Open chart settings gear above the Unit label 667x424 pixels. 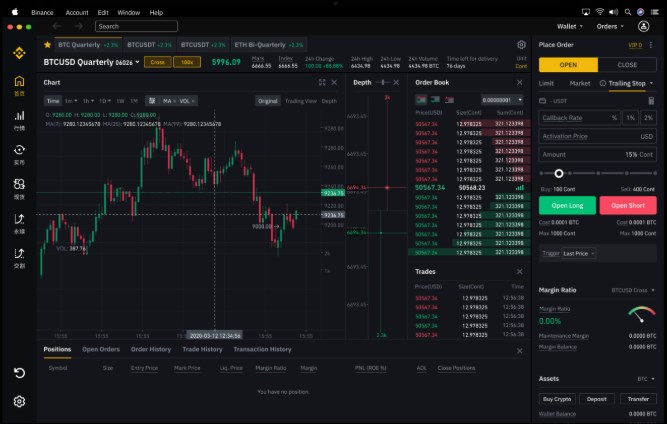coord(521,45)
